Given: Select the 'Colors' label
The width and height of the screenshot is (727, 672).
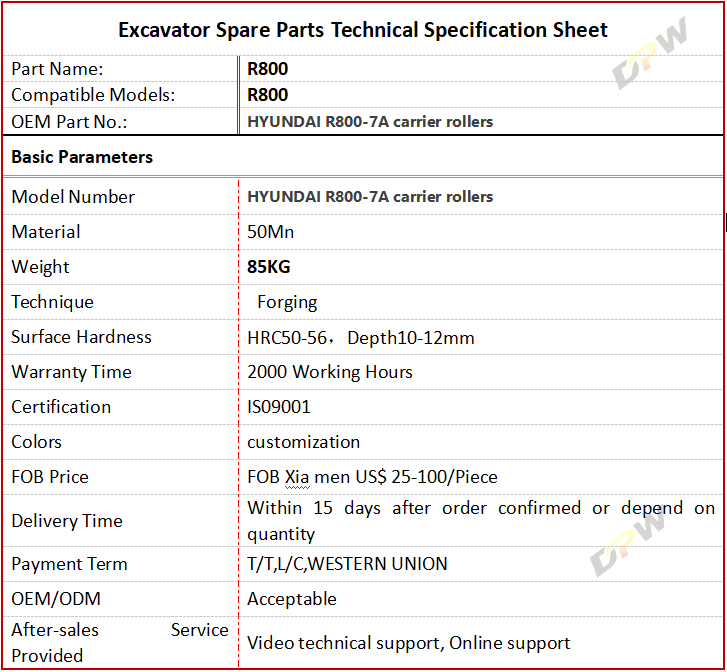Looking at the screenshot, I should point(36,442).
